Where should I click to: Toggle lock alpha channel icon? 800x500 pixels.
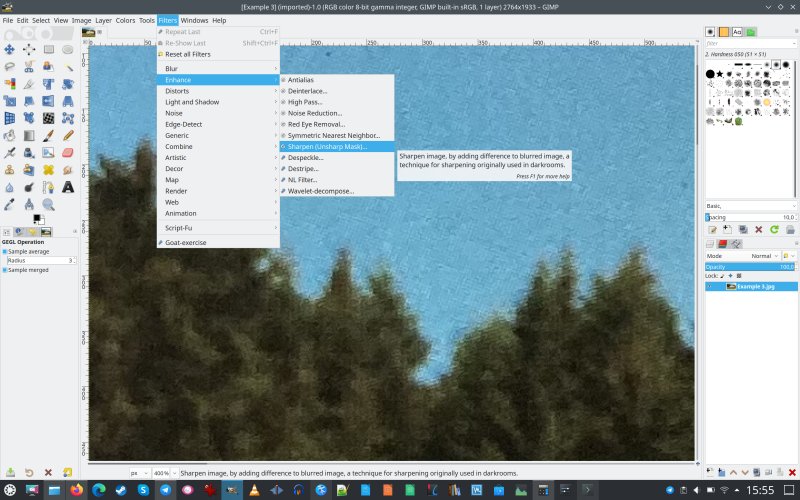tap(739, 276)
